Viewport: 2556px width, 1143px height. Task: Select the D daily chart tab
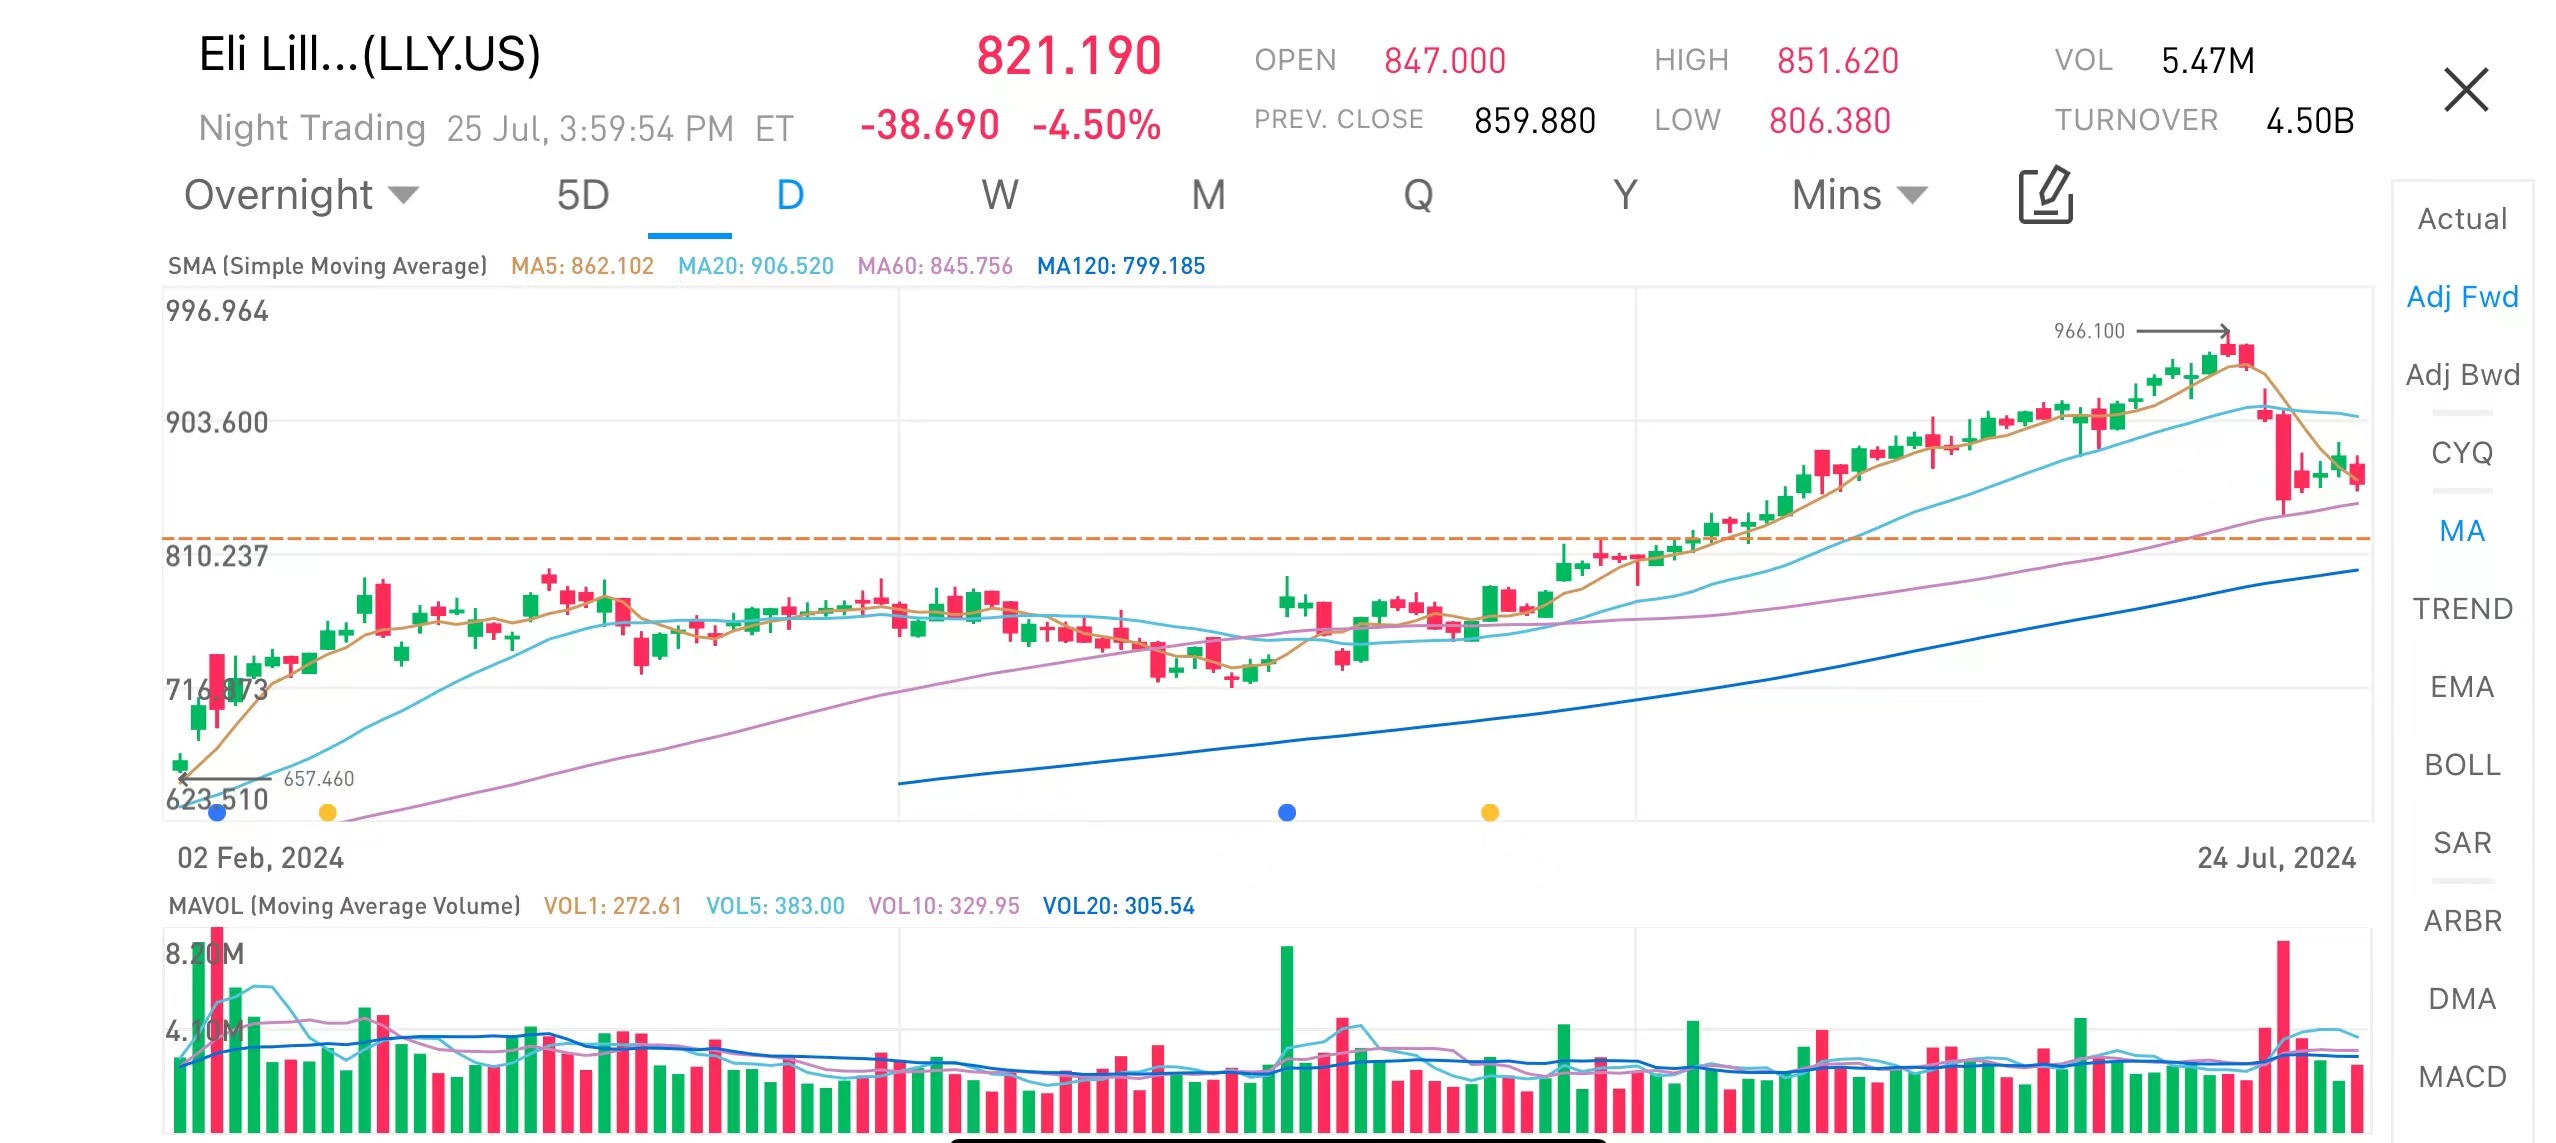[790, 195]
